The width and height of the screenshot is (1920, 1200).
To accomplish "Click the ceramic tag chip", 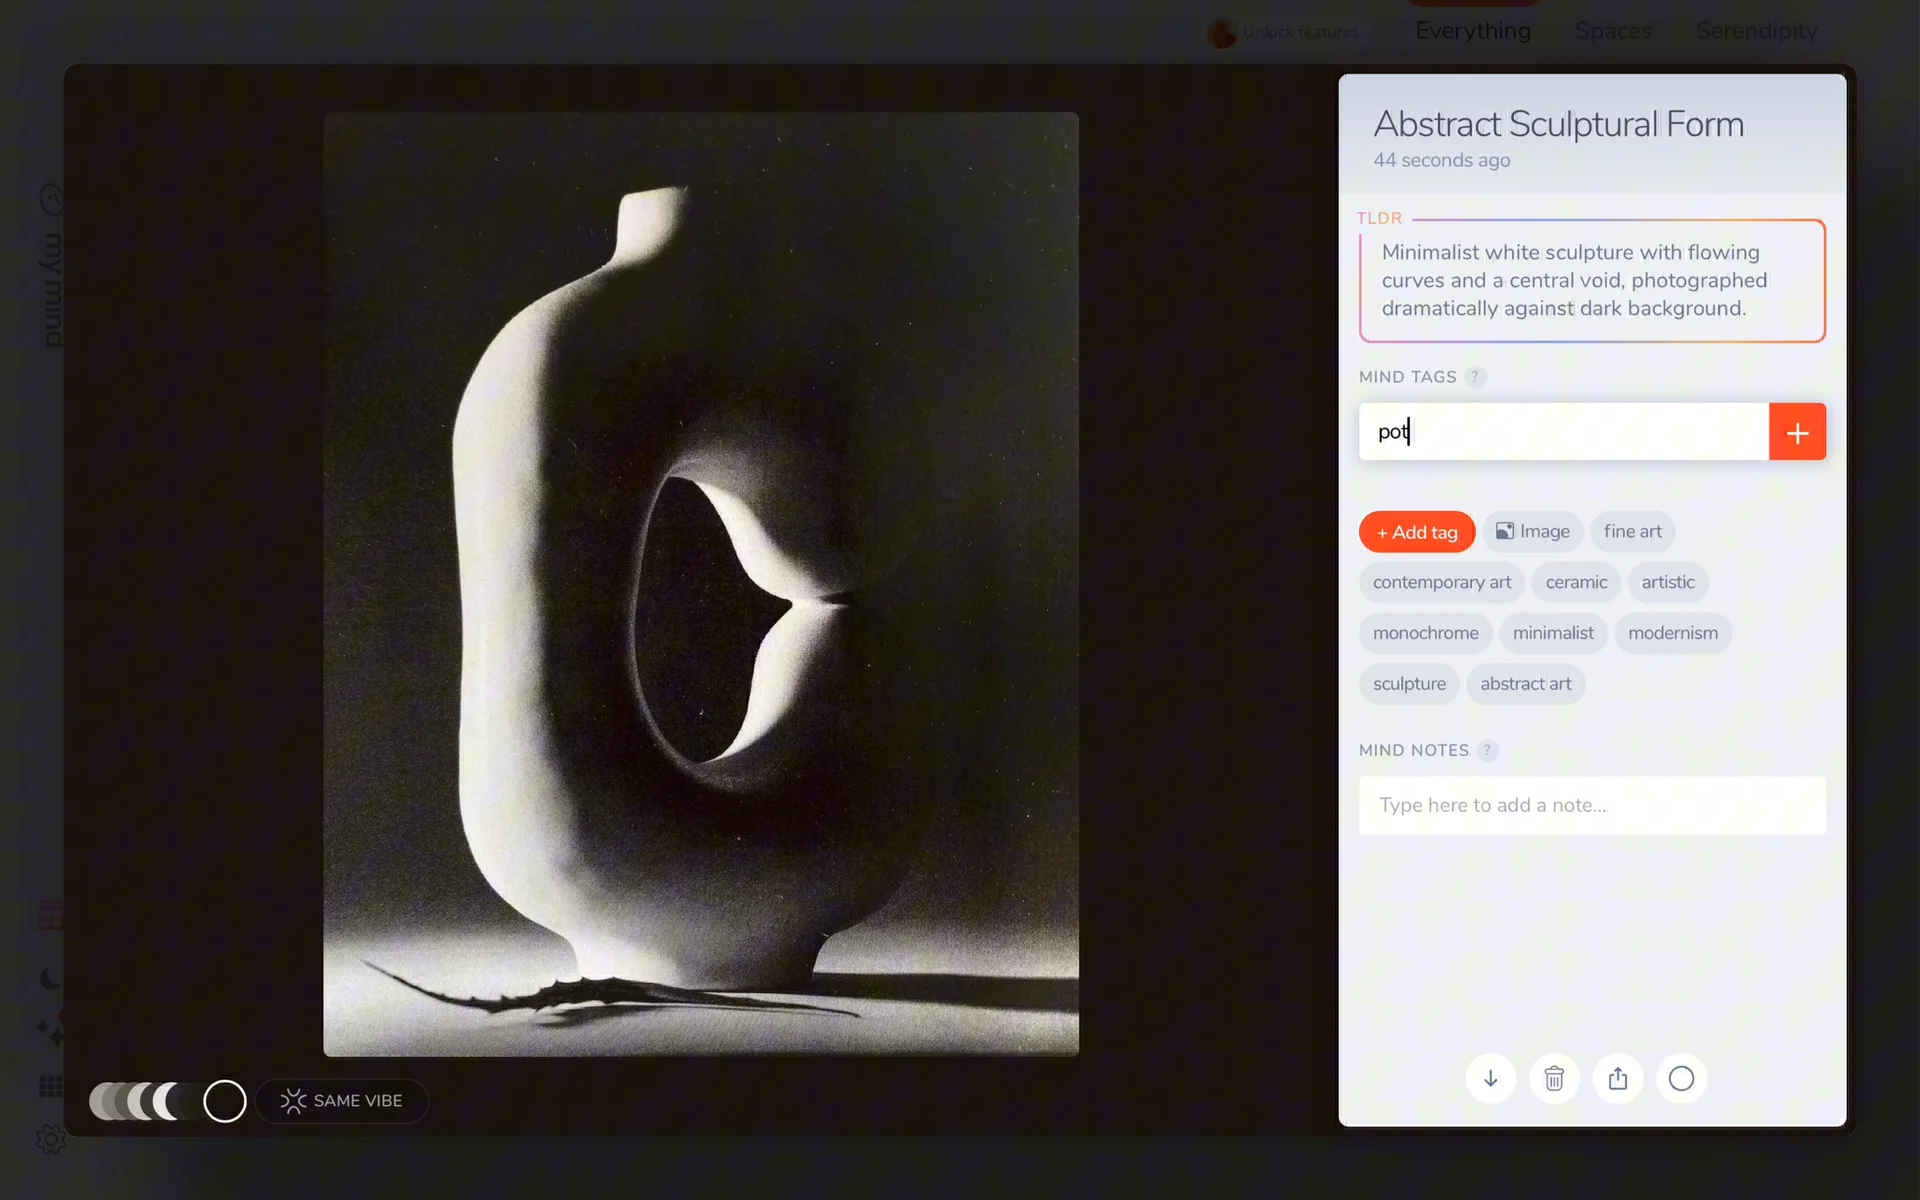I will 1576,582.
